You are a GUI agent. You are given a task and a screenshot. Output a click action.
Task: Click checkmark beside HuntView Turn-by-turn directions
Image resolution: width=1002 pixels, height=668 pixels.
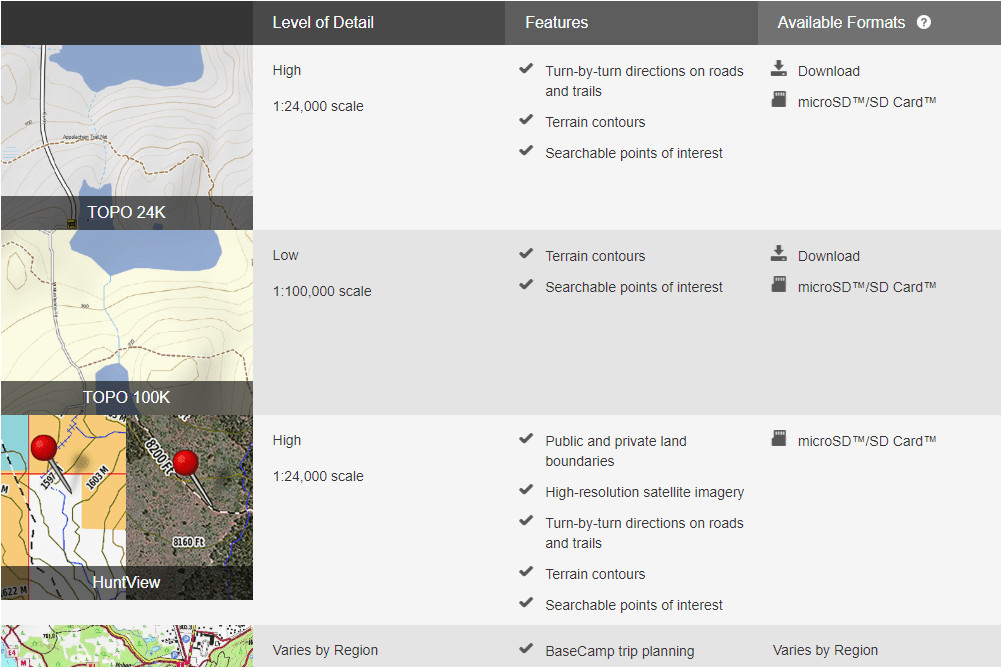526,520
